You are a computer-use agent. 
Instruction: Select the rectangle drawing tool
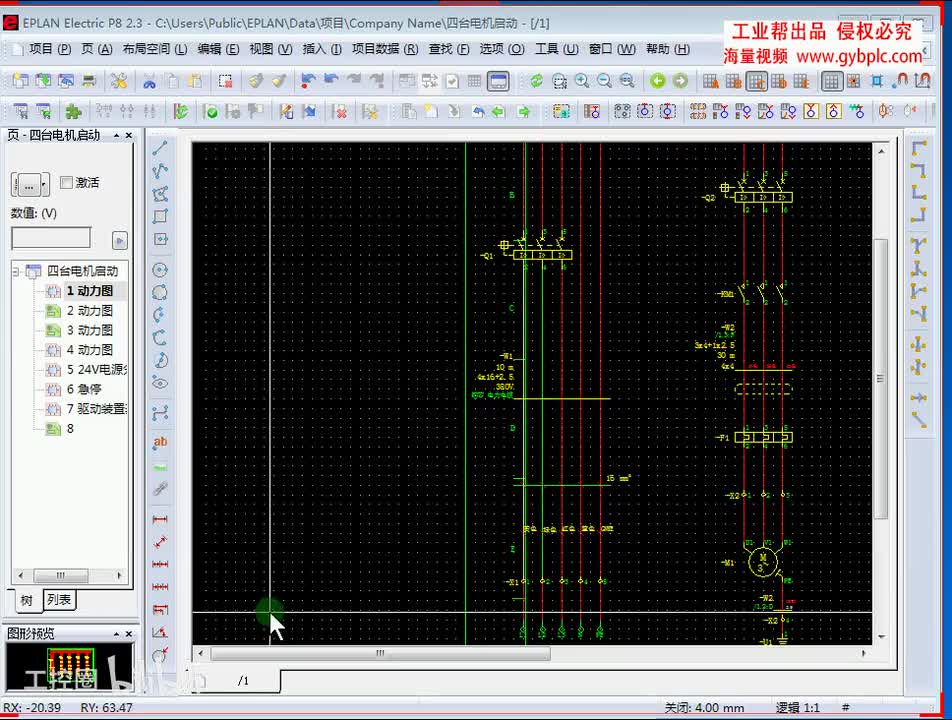click(160, 216)
